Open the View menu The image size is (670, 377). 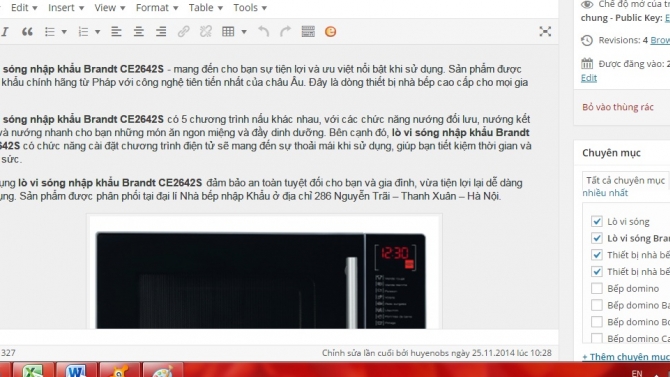(109, 8)
